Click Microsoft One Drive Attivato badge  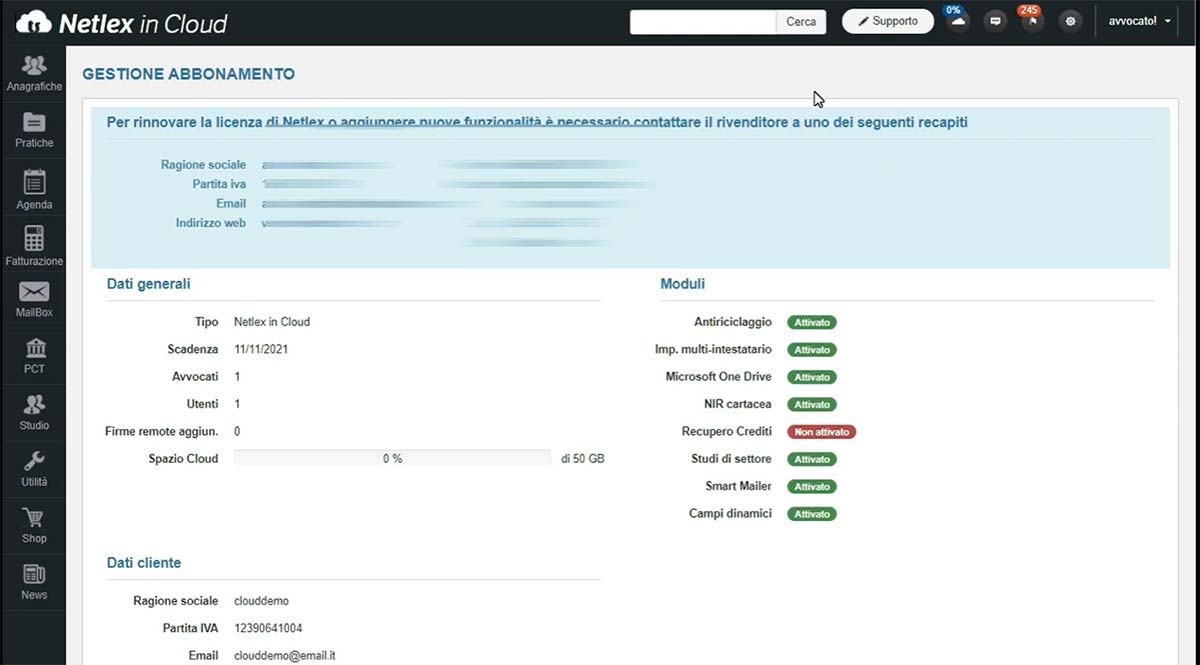click(x=812, y=377)
